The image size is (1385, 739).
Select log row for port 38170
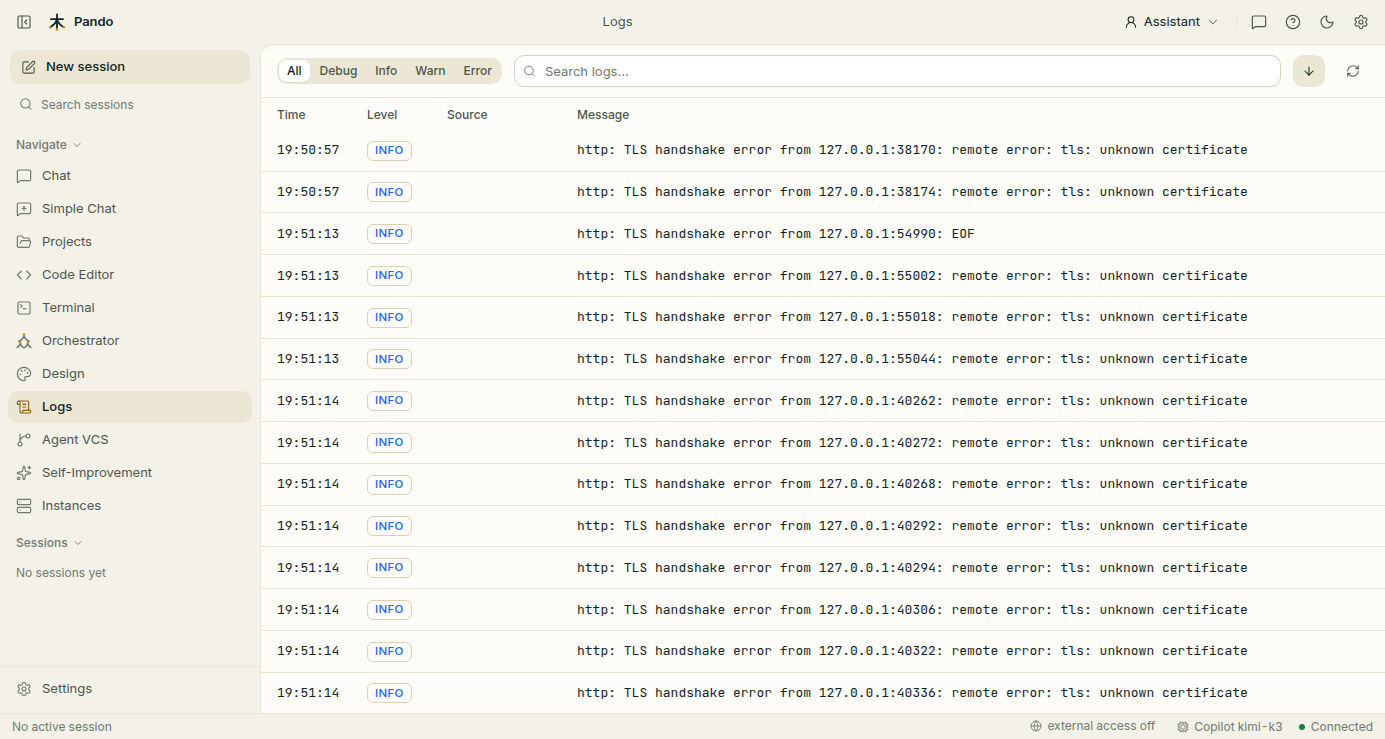click(822, 150)
